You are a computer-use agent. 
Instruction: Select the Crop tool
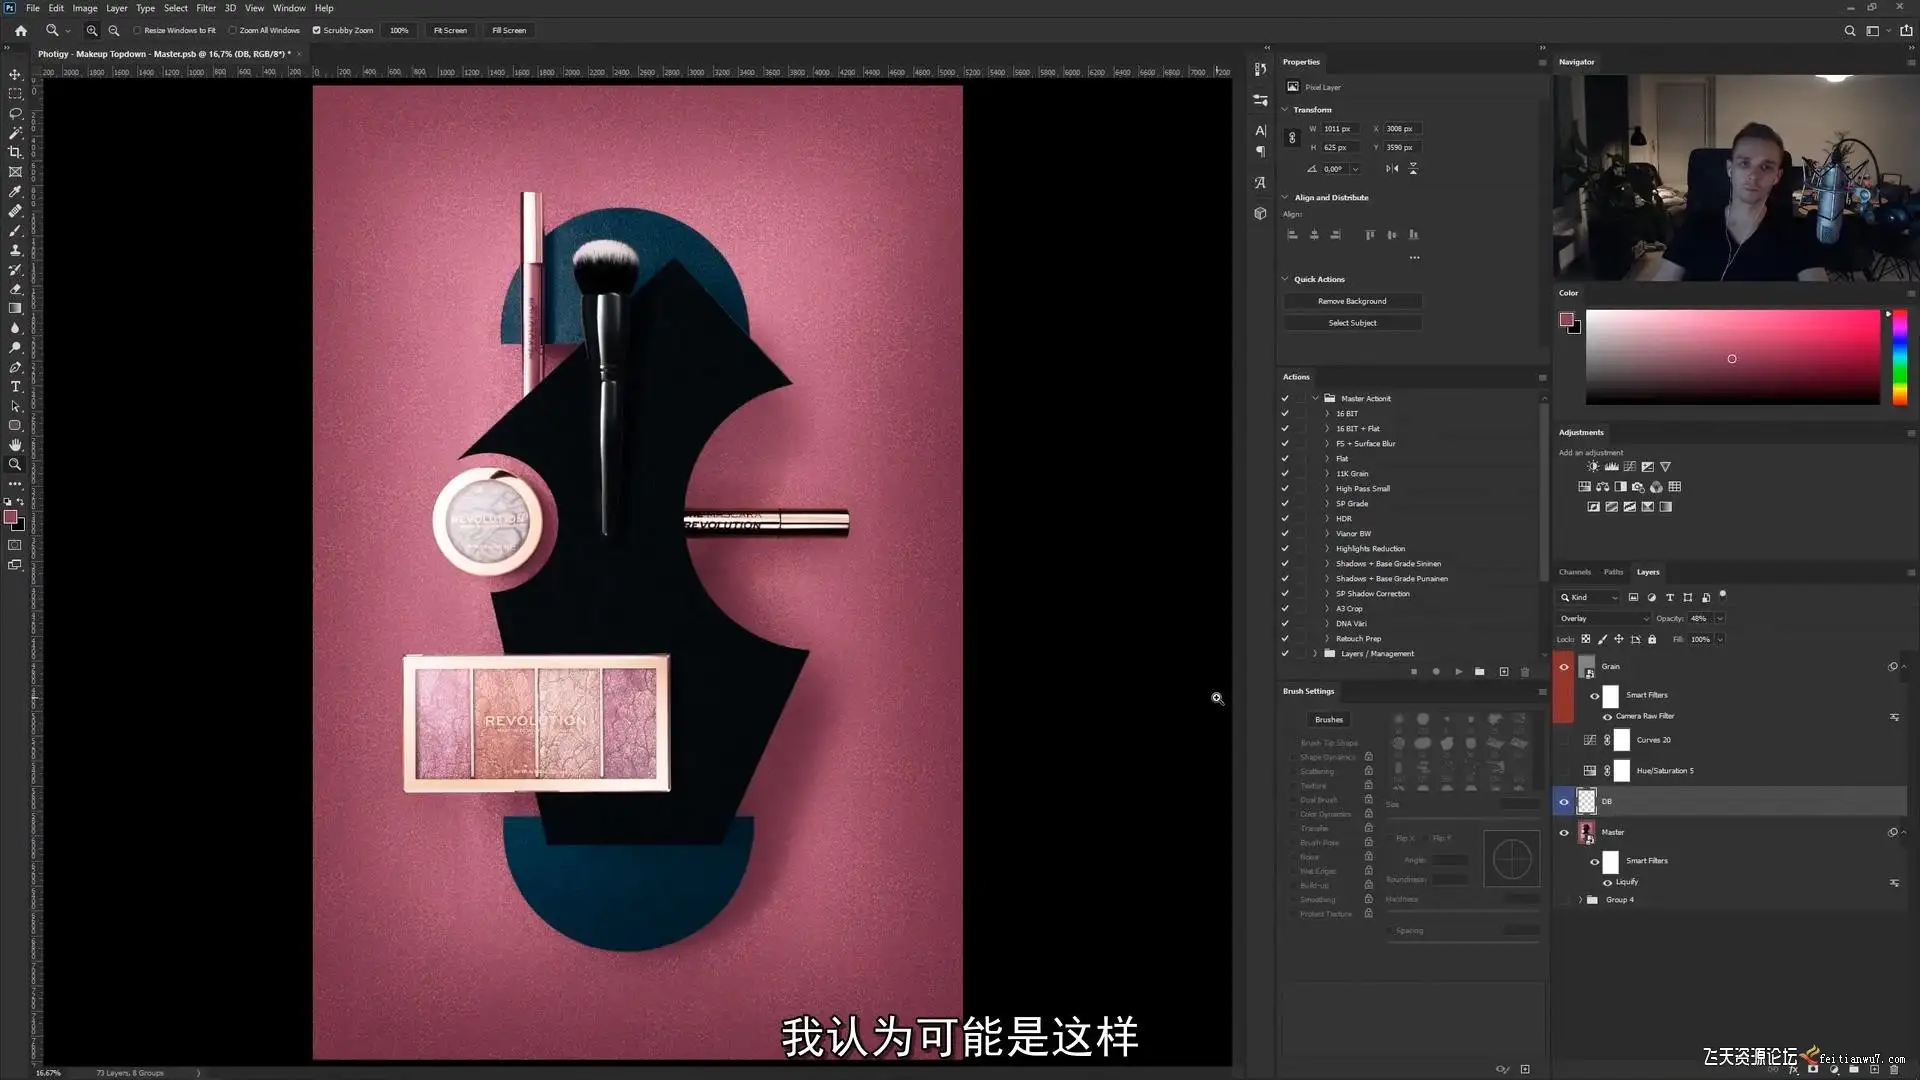point(15,152)
